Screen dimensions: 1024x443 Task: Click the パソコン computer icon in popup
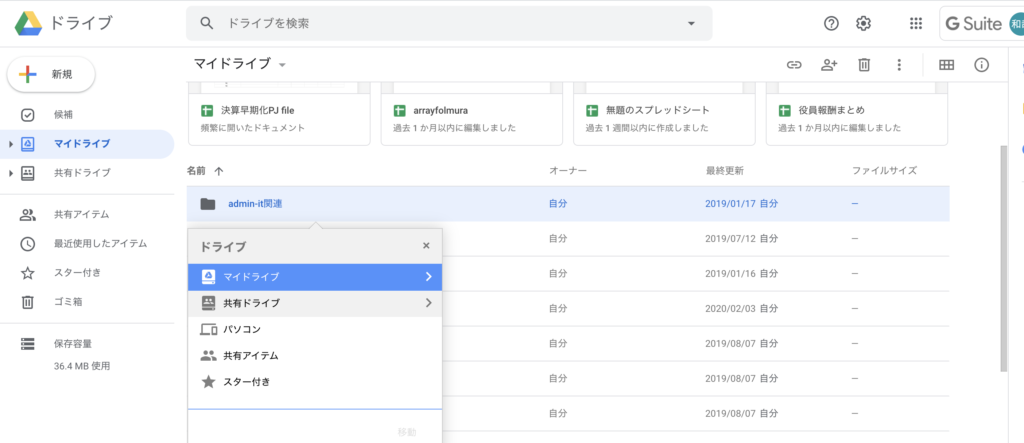pos(208,329)
